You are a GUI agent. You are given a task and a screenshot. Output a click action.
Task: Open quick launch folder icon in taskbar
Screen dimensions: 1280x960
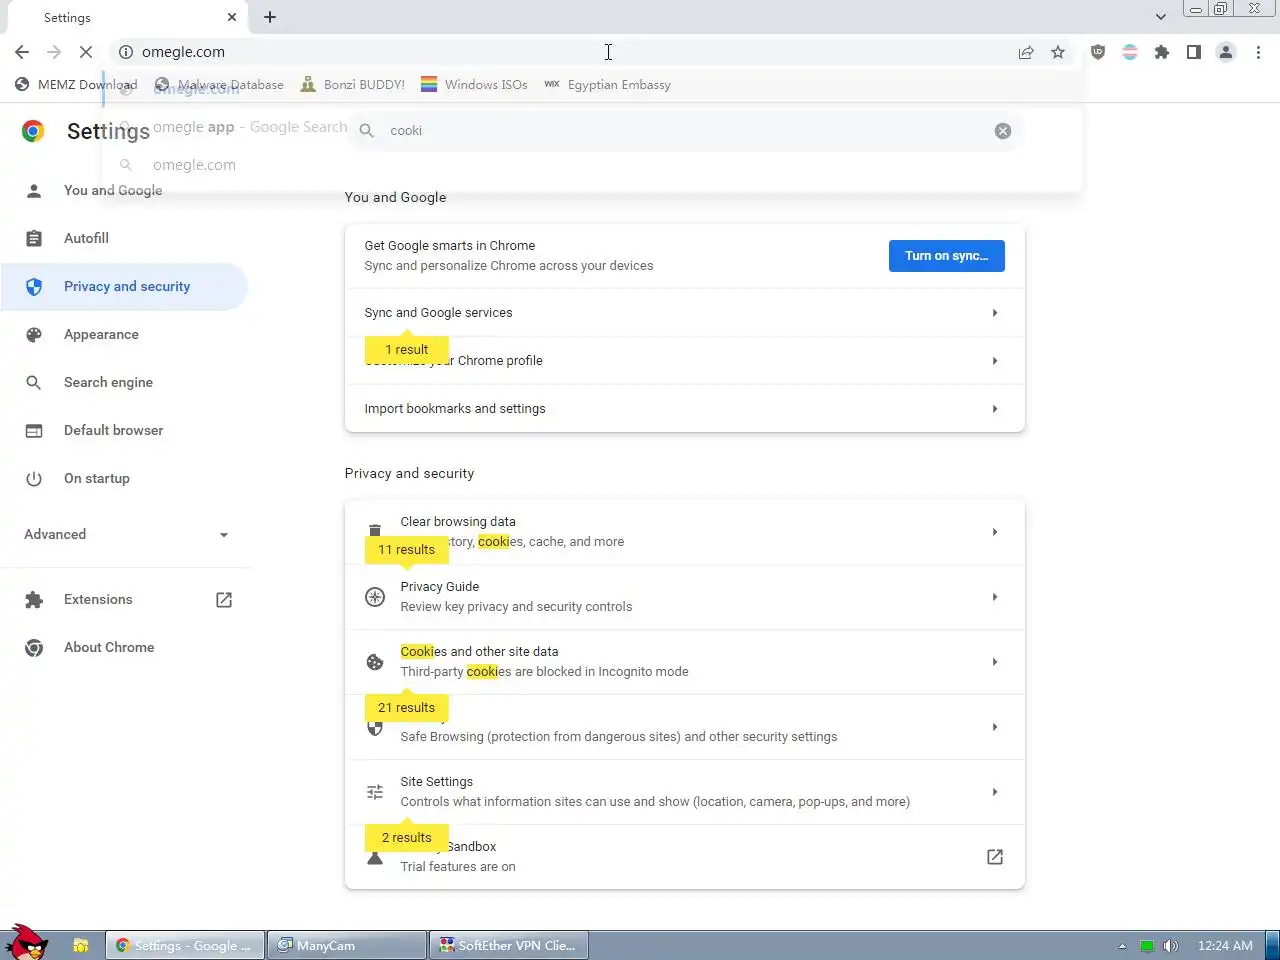tap(81, 946)
